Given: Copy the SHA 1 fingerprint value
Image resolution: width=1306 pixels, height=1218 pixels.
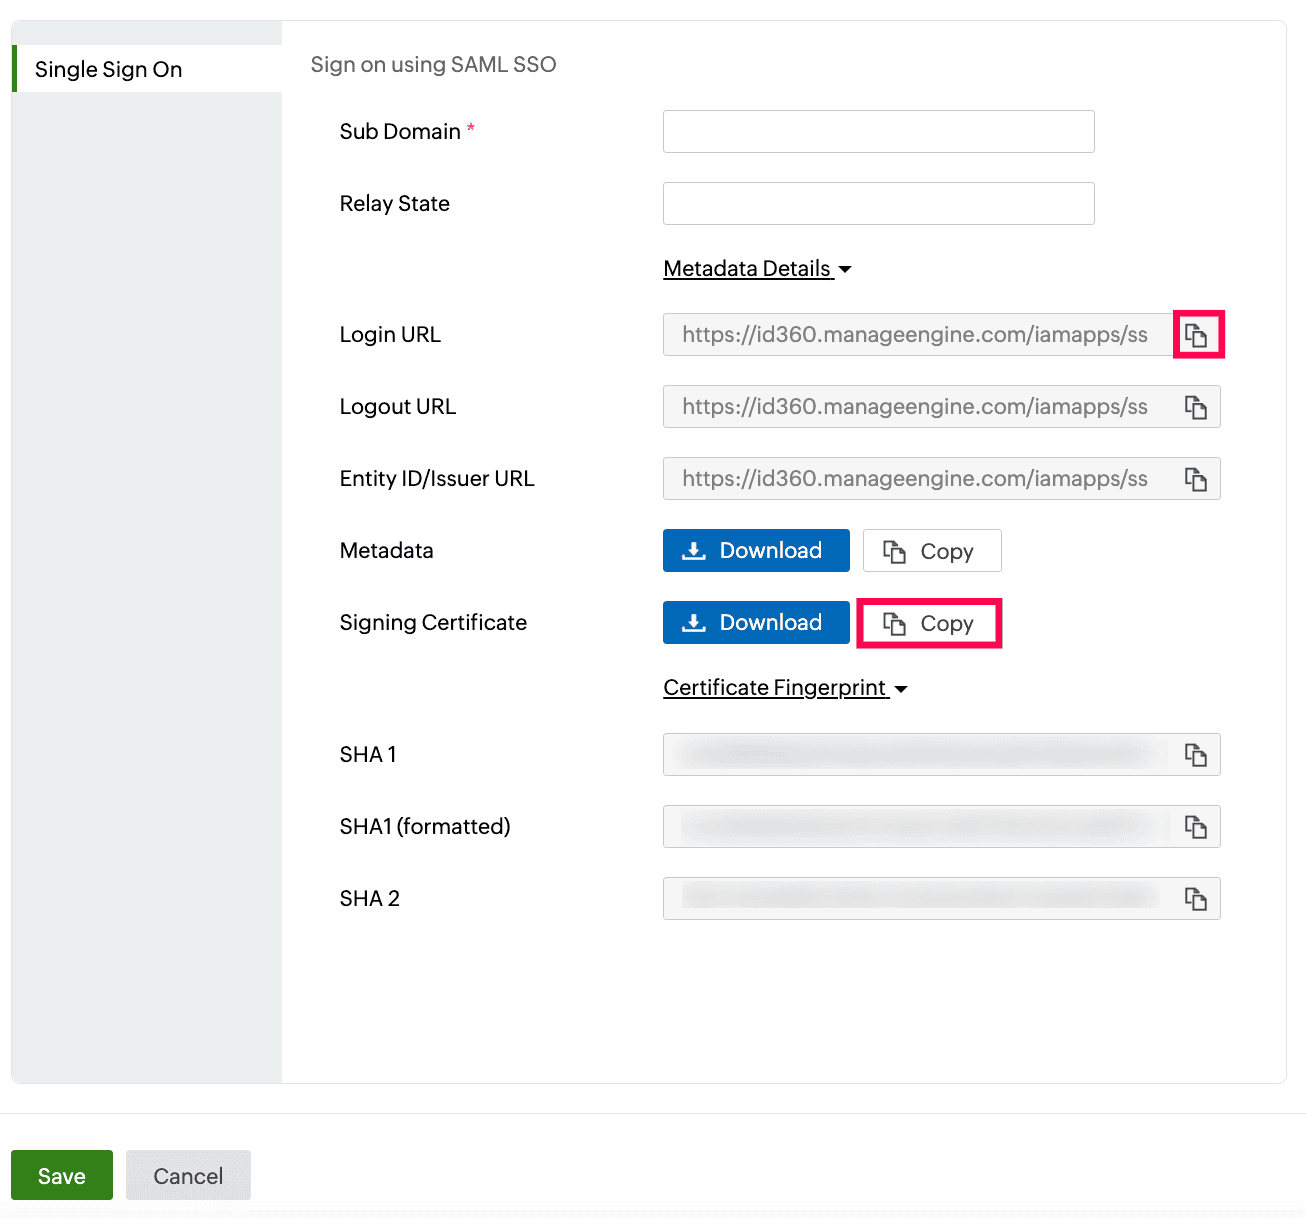Looking at the screenshot, I should [1197, 755].
